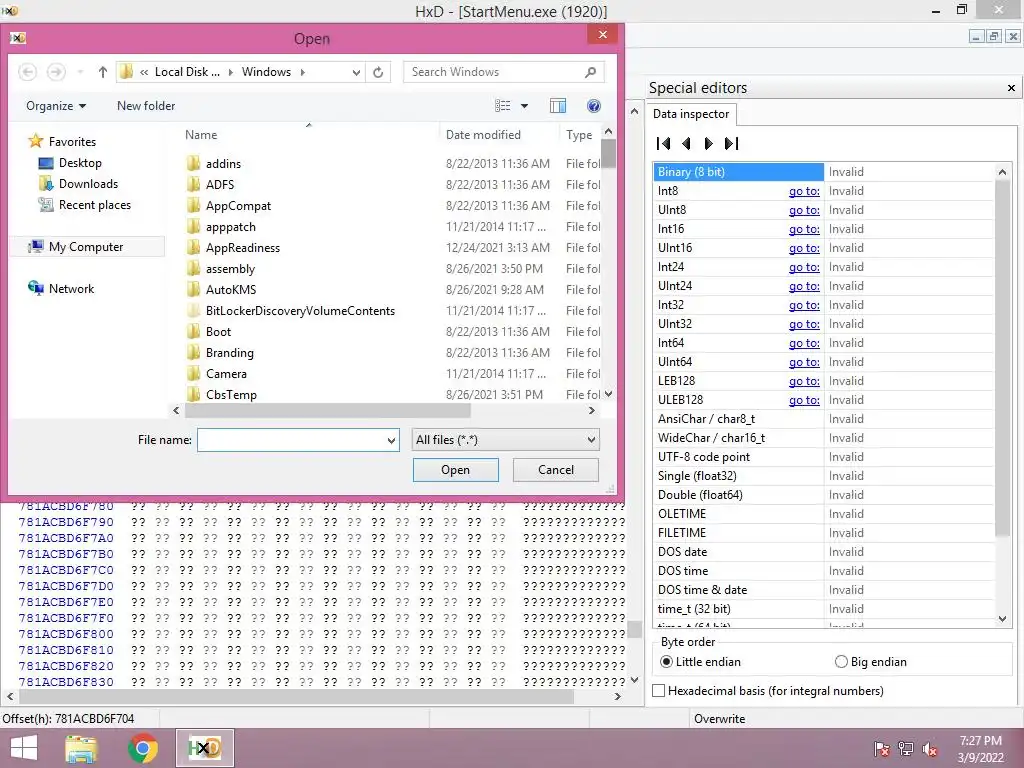Select the Binary (8 bit) row

coord(739,172)
